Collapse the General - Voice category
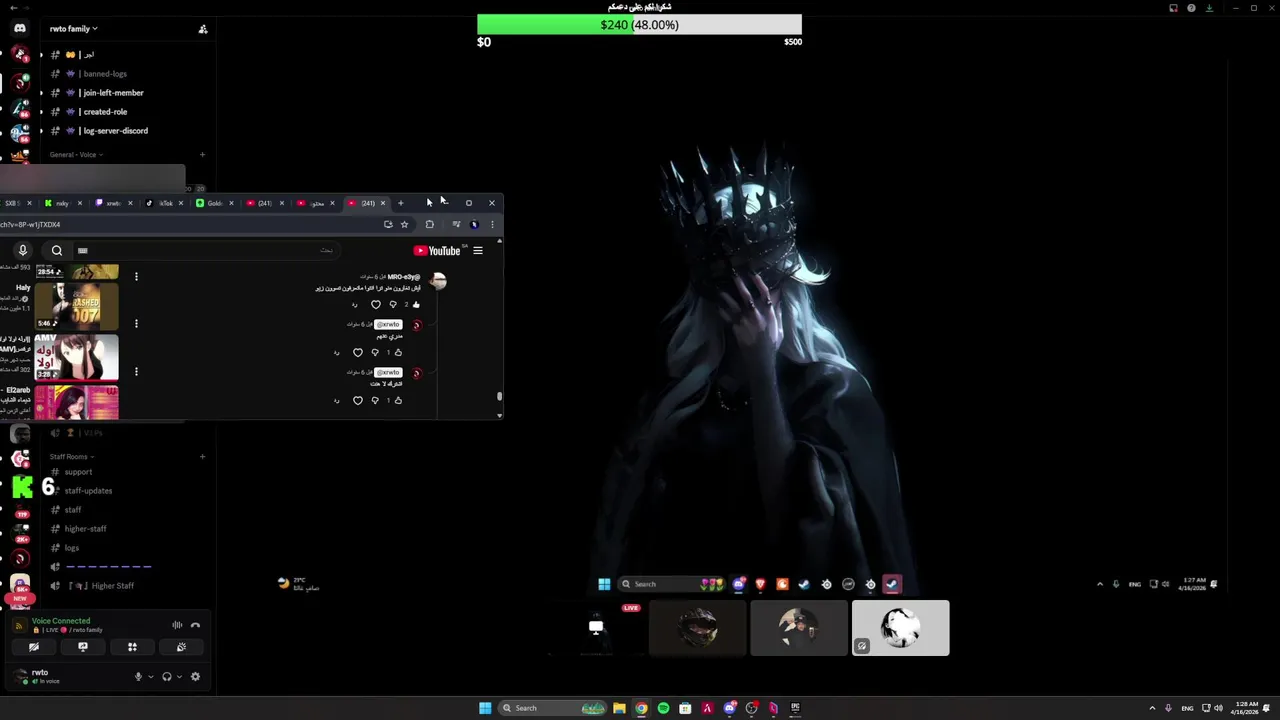This screenshot has width=1280, height=720. [x=77, y=155]
